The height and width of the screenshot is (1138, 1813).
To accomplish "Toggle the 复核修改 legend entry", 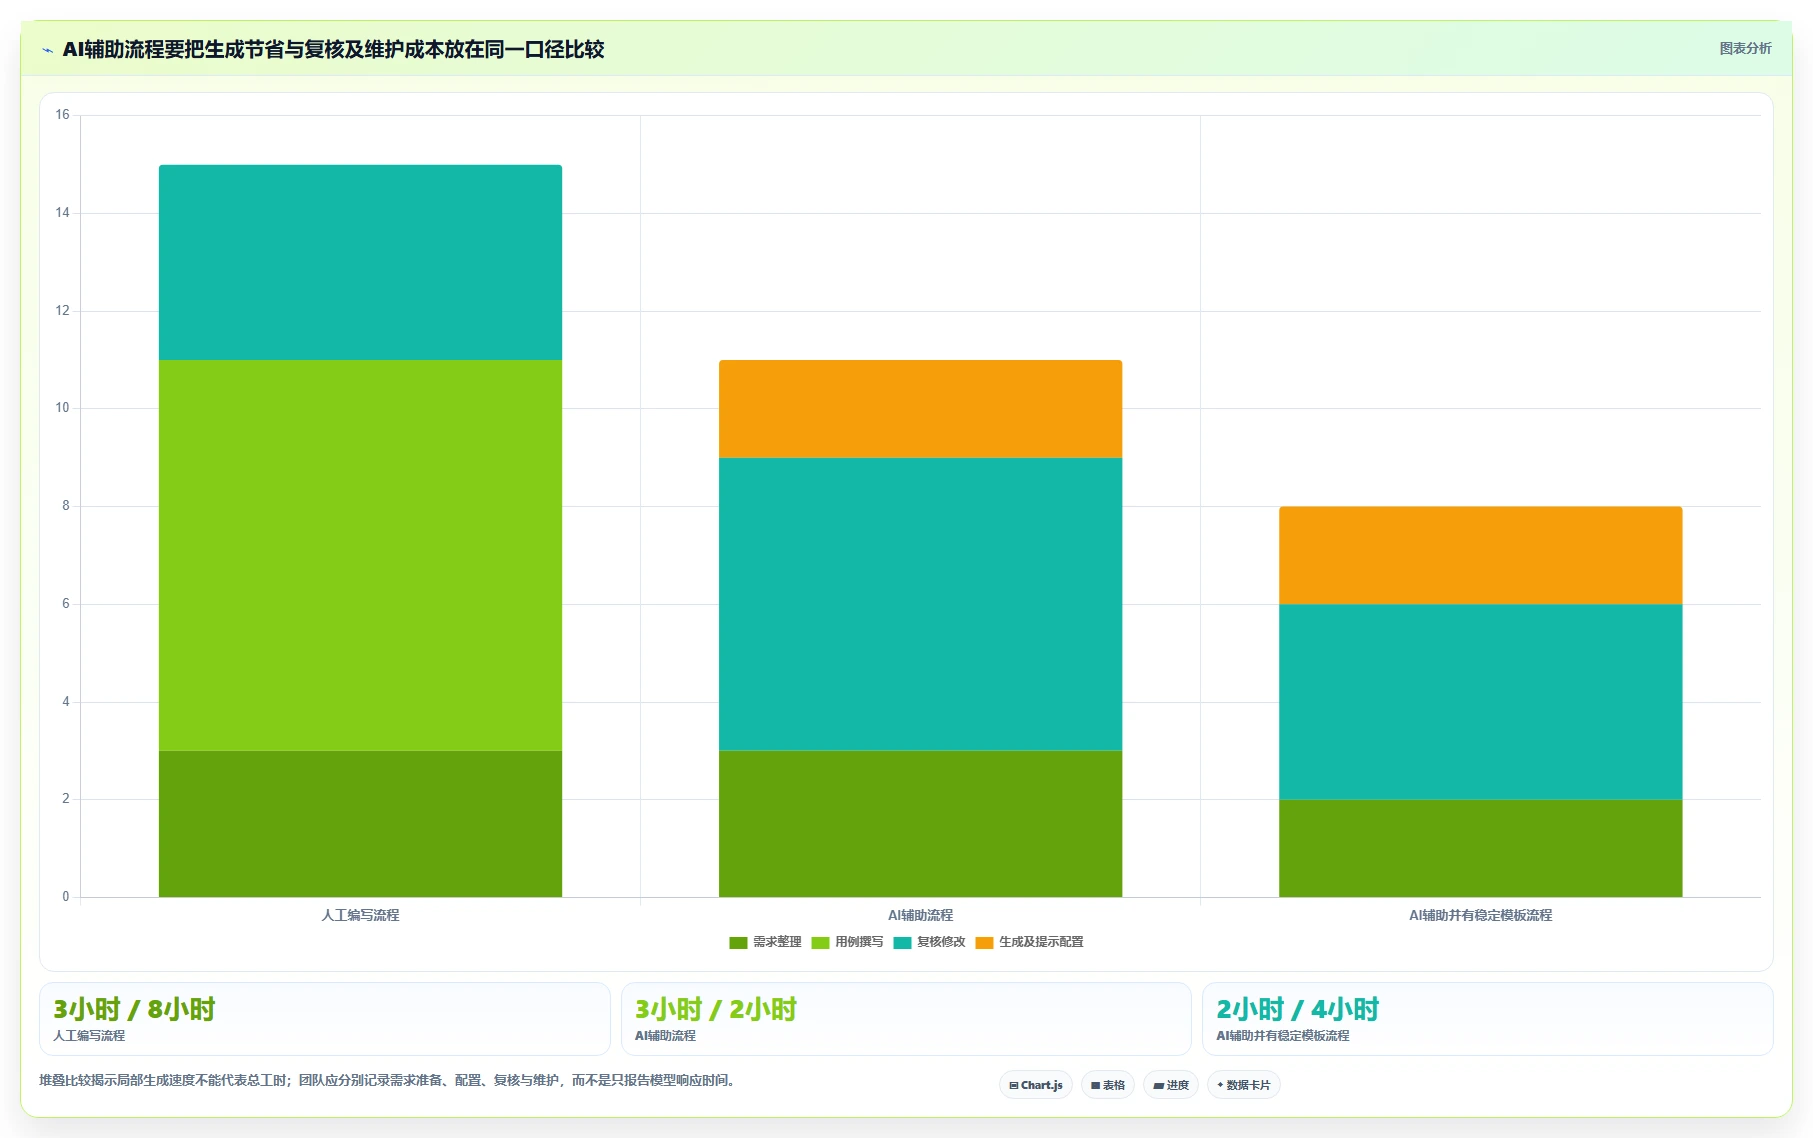I will (x=930, y=942).
